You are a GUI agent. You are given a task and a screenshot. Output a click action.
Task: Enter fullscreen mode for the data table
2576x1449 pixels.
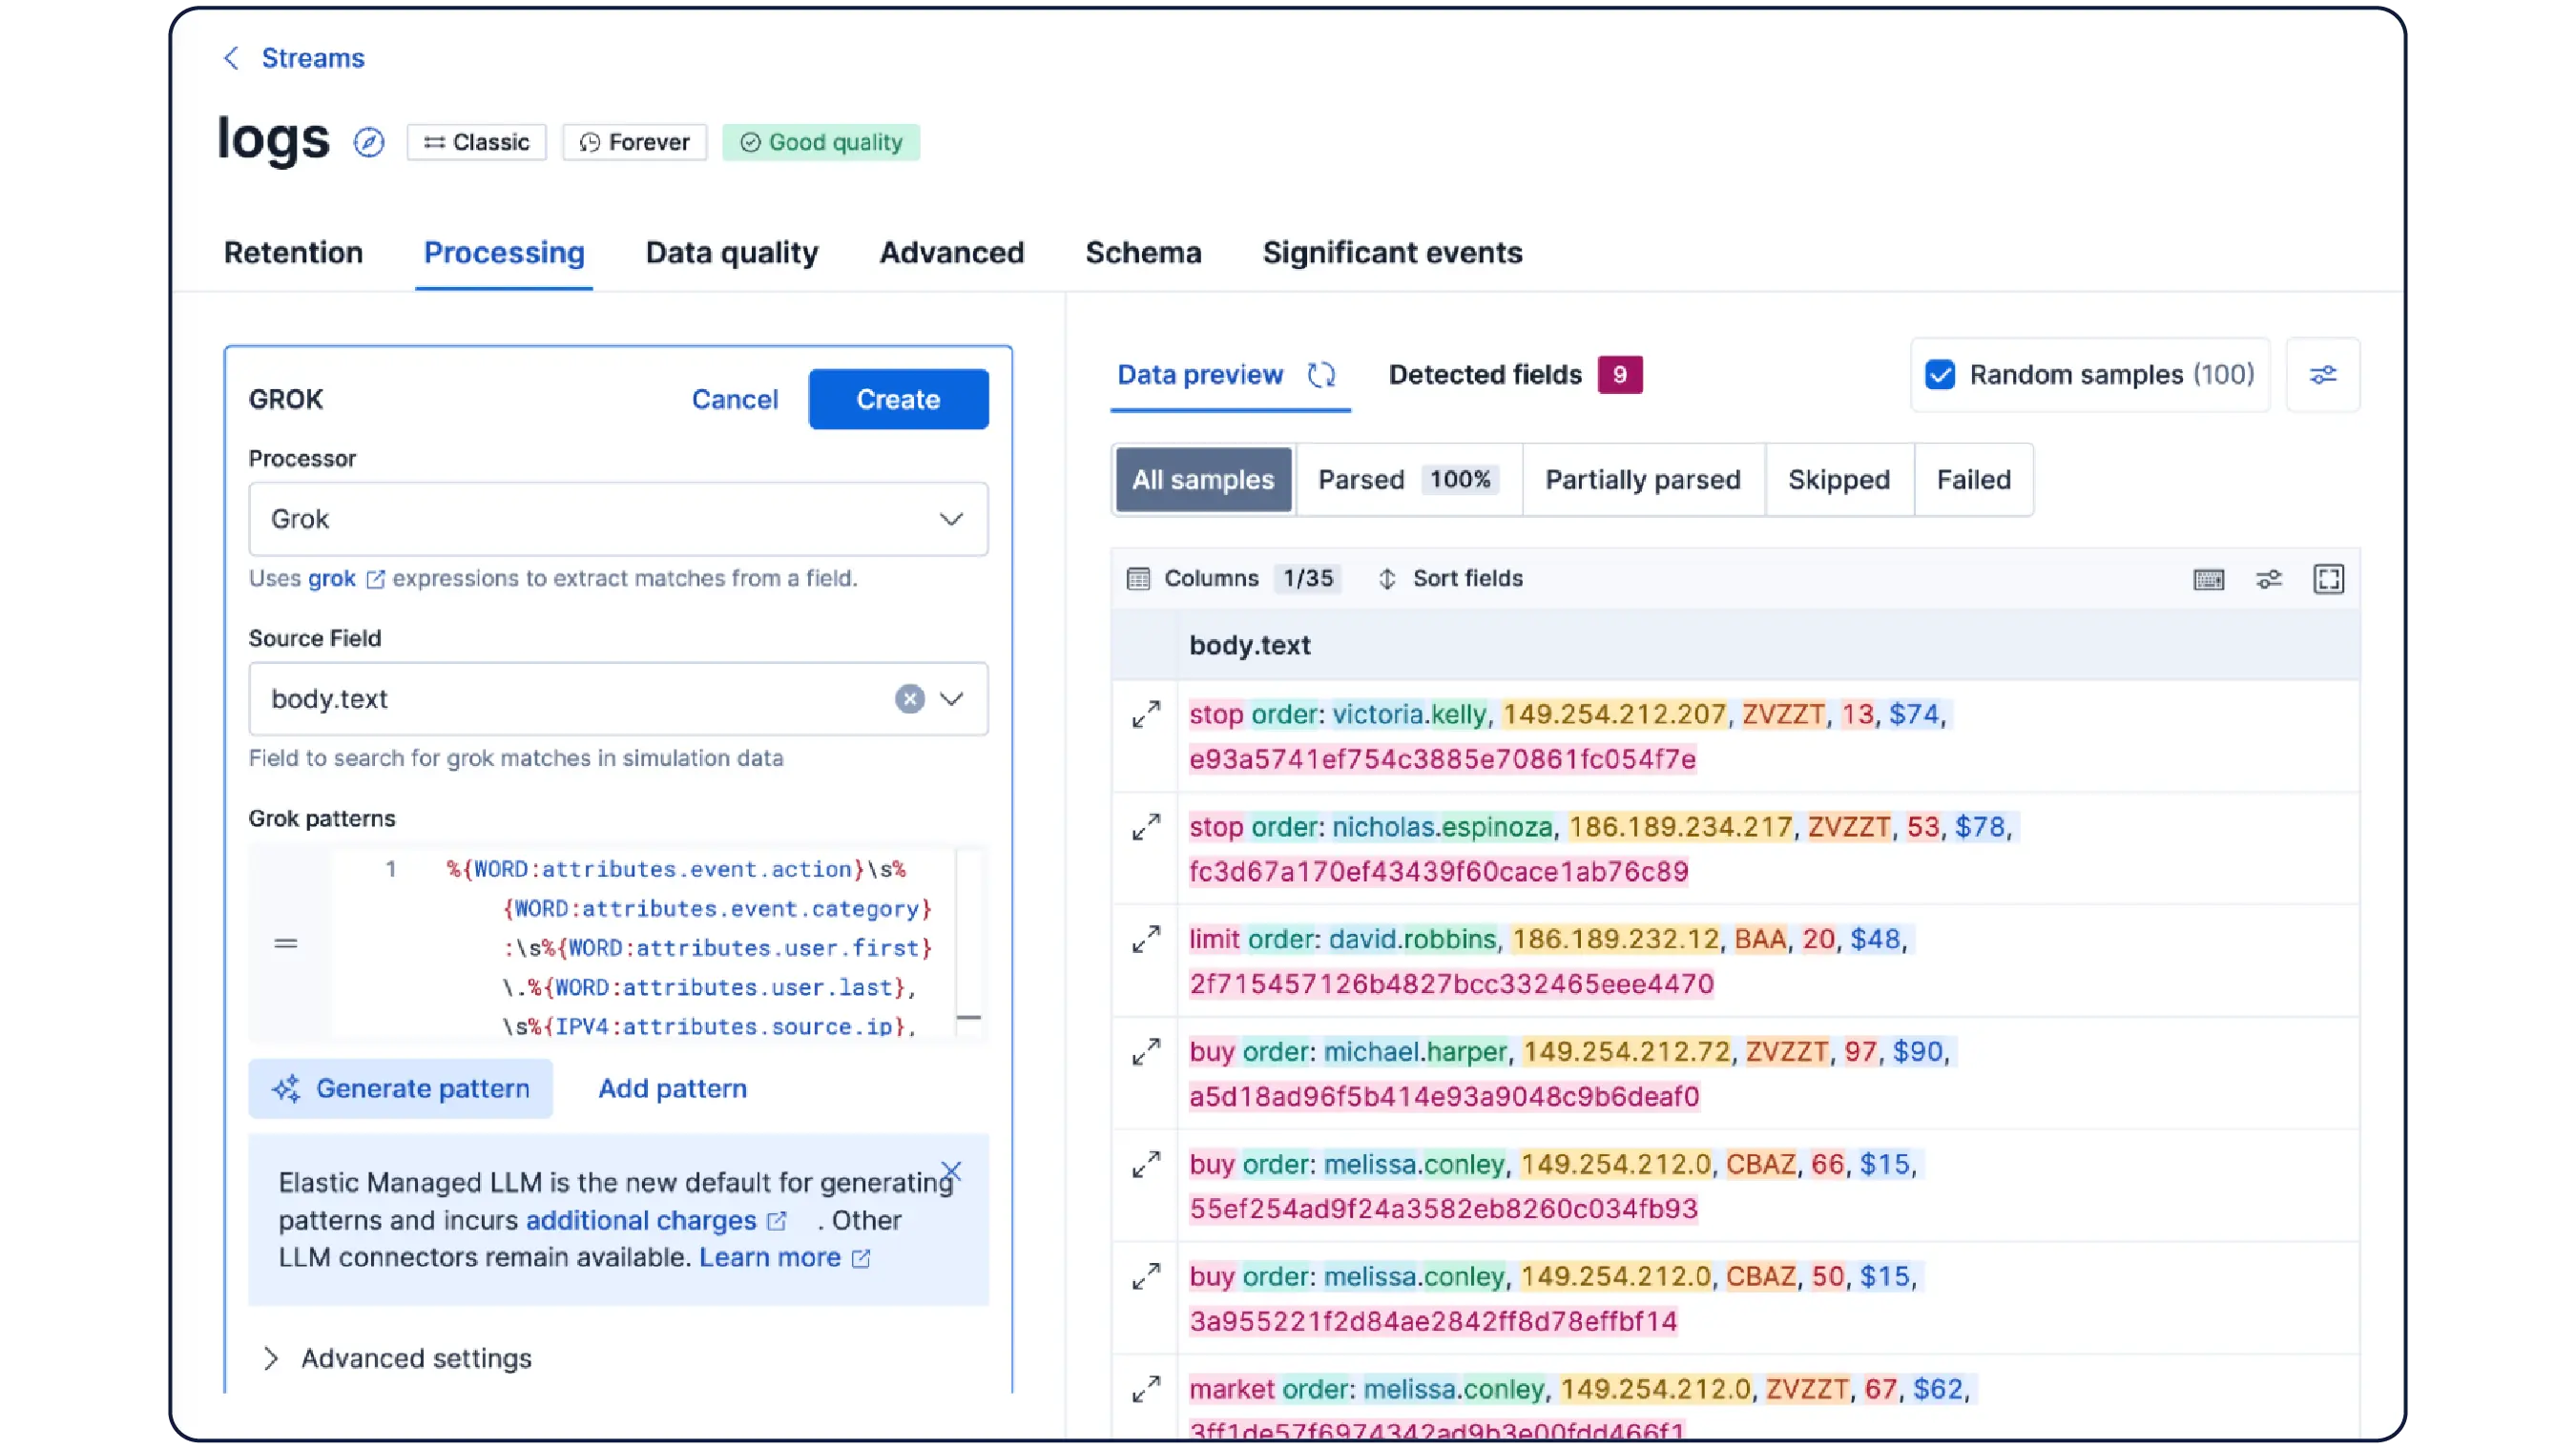(2328, 579)
